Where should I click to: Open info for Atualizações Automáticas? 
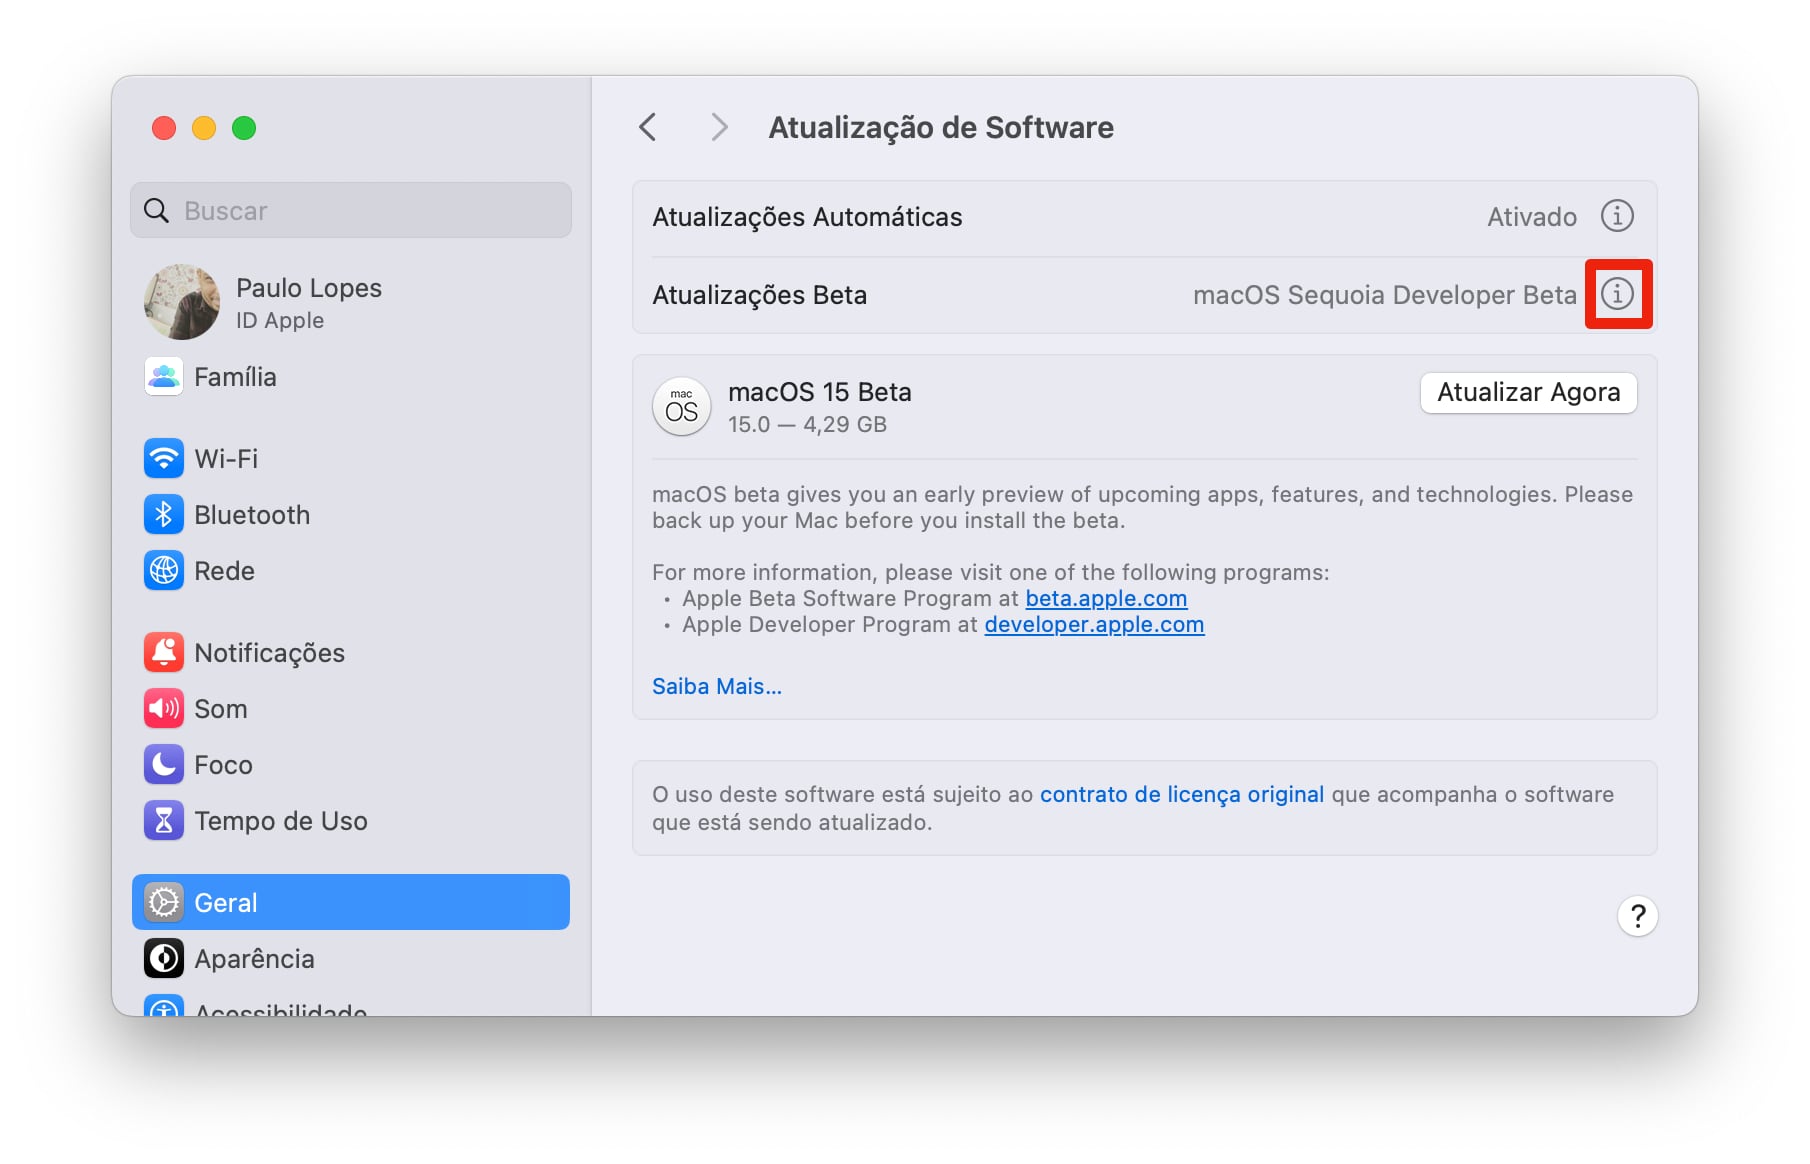click(x=1617, y=216)
